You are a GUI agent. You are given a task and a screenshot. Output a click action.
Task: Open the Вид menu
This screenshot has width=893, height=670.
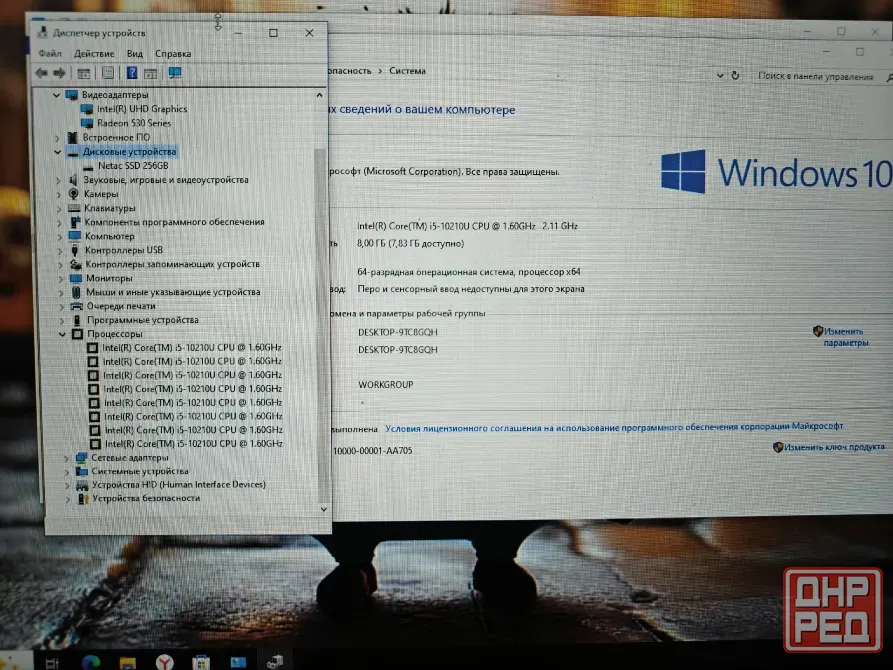pyautogui.click(x=134, y=54)
